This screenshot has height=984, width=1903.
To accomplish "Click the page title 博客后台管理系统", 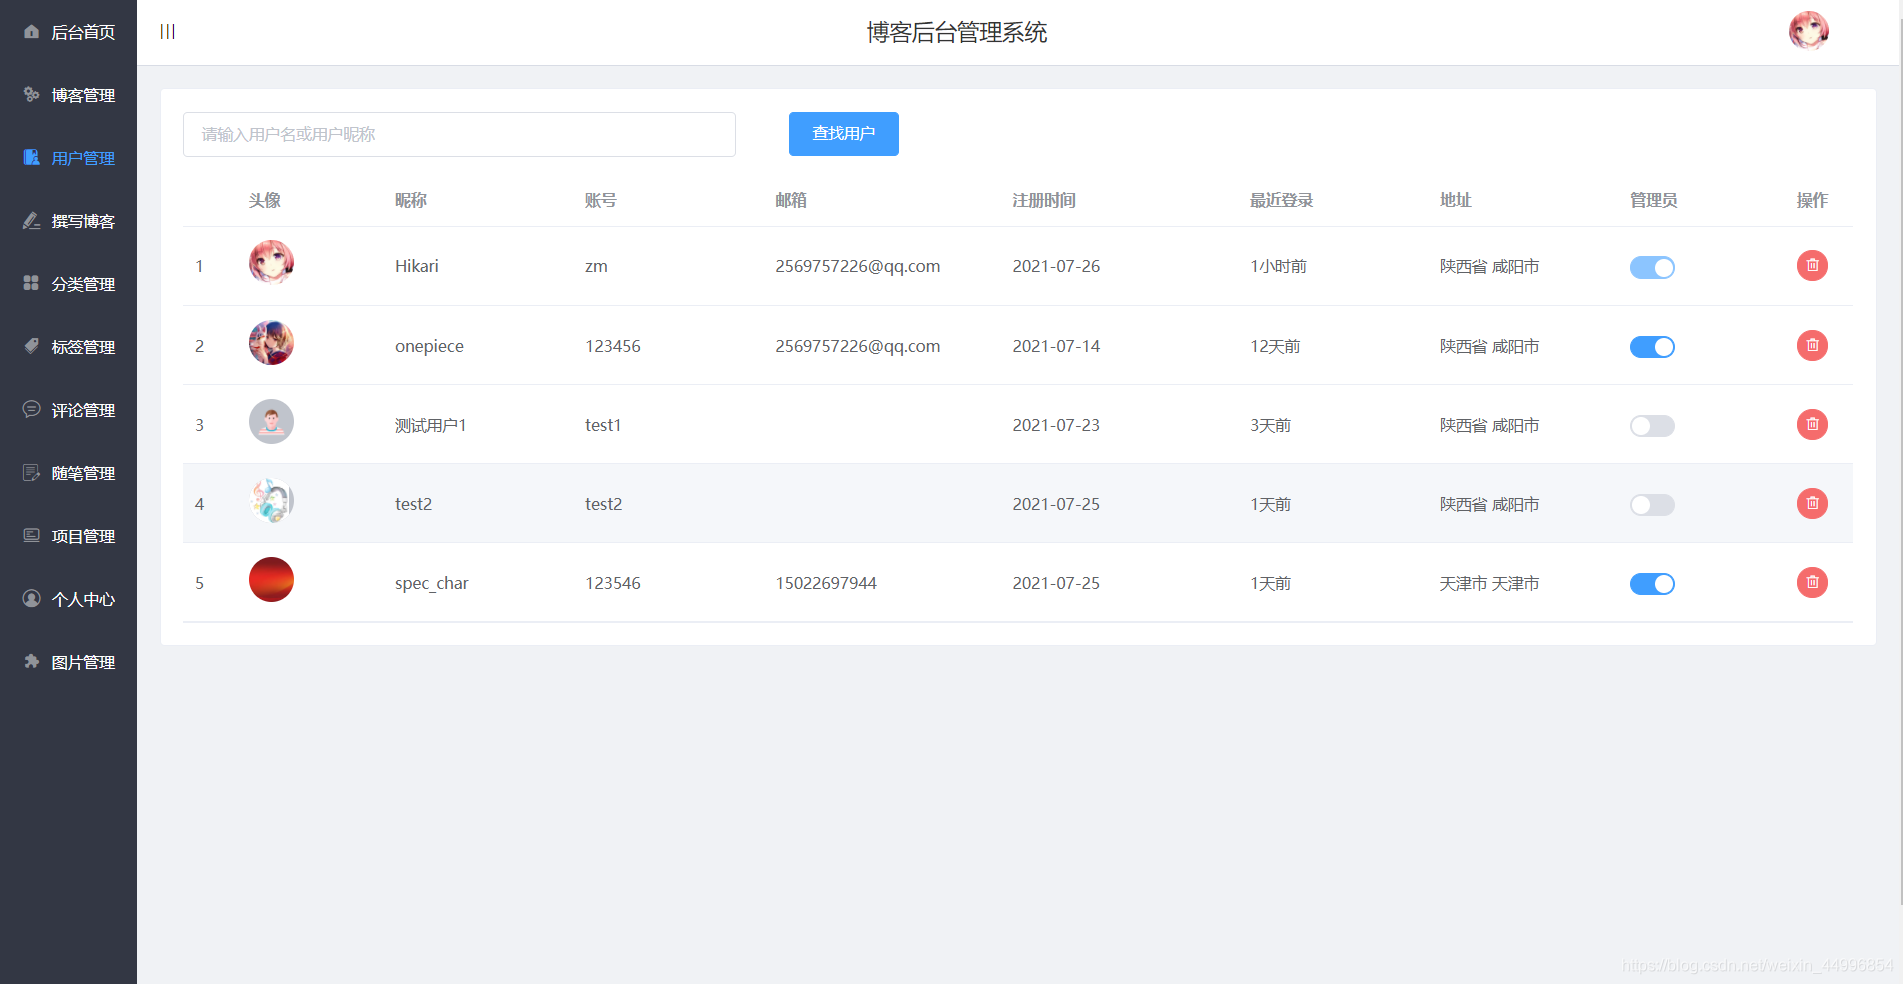I will (957, 33).
